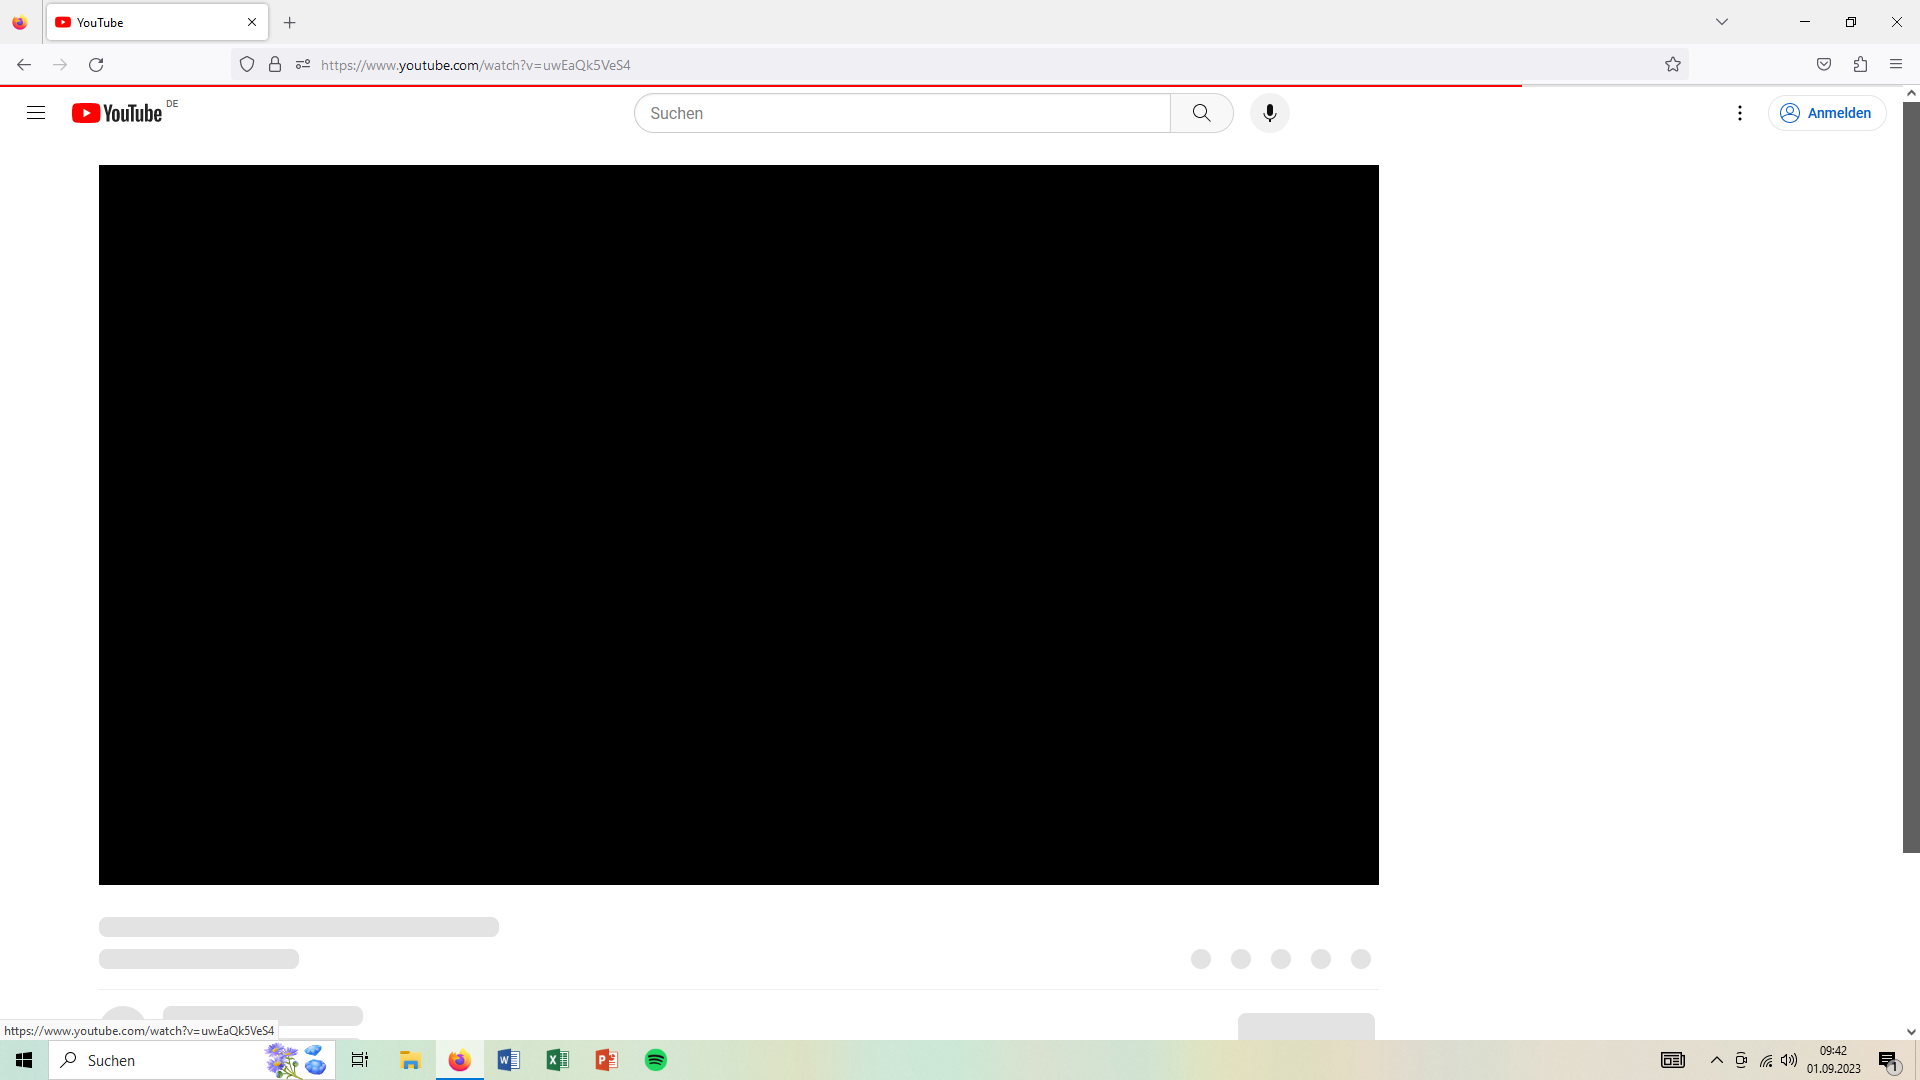Start voice search with microphone icon
The width and height of the screenshot is (1920, 1080).
click(1269, 113)
